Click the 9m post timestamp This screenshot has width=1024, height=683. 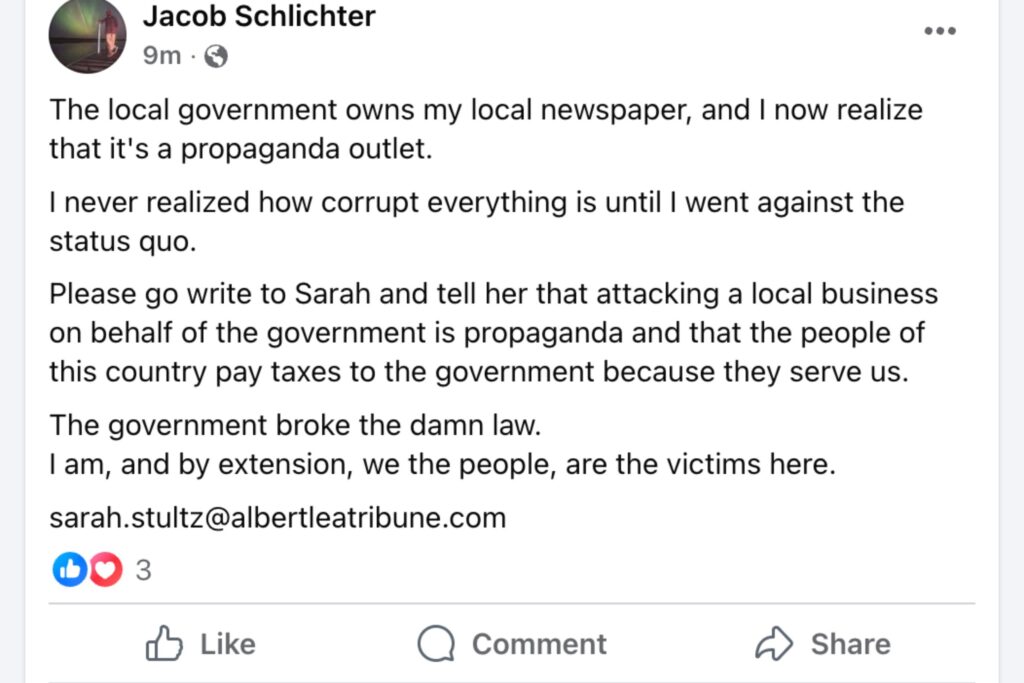pyautogui.click(x=163, y=56)
